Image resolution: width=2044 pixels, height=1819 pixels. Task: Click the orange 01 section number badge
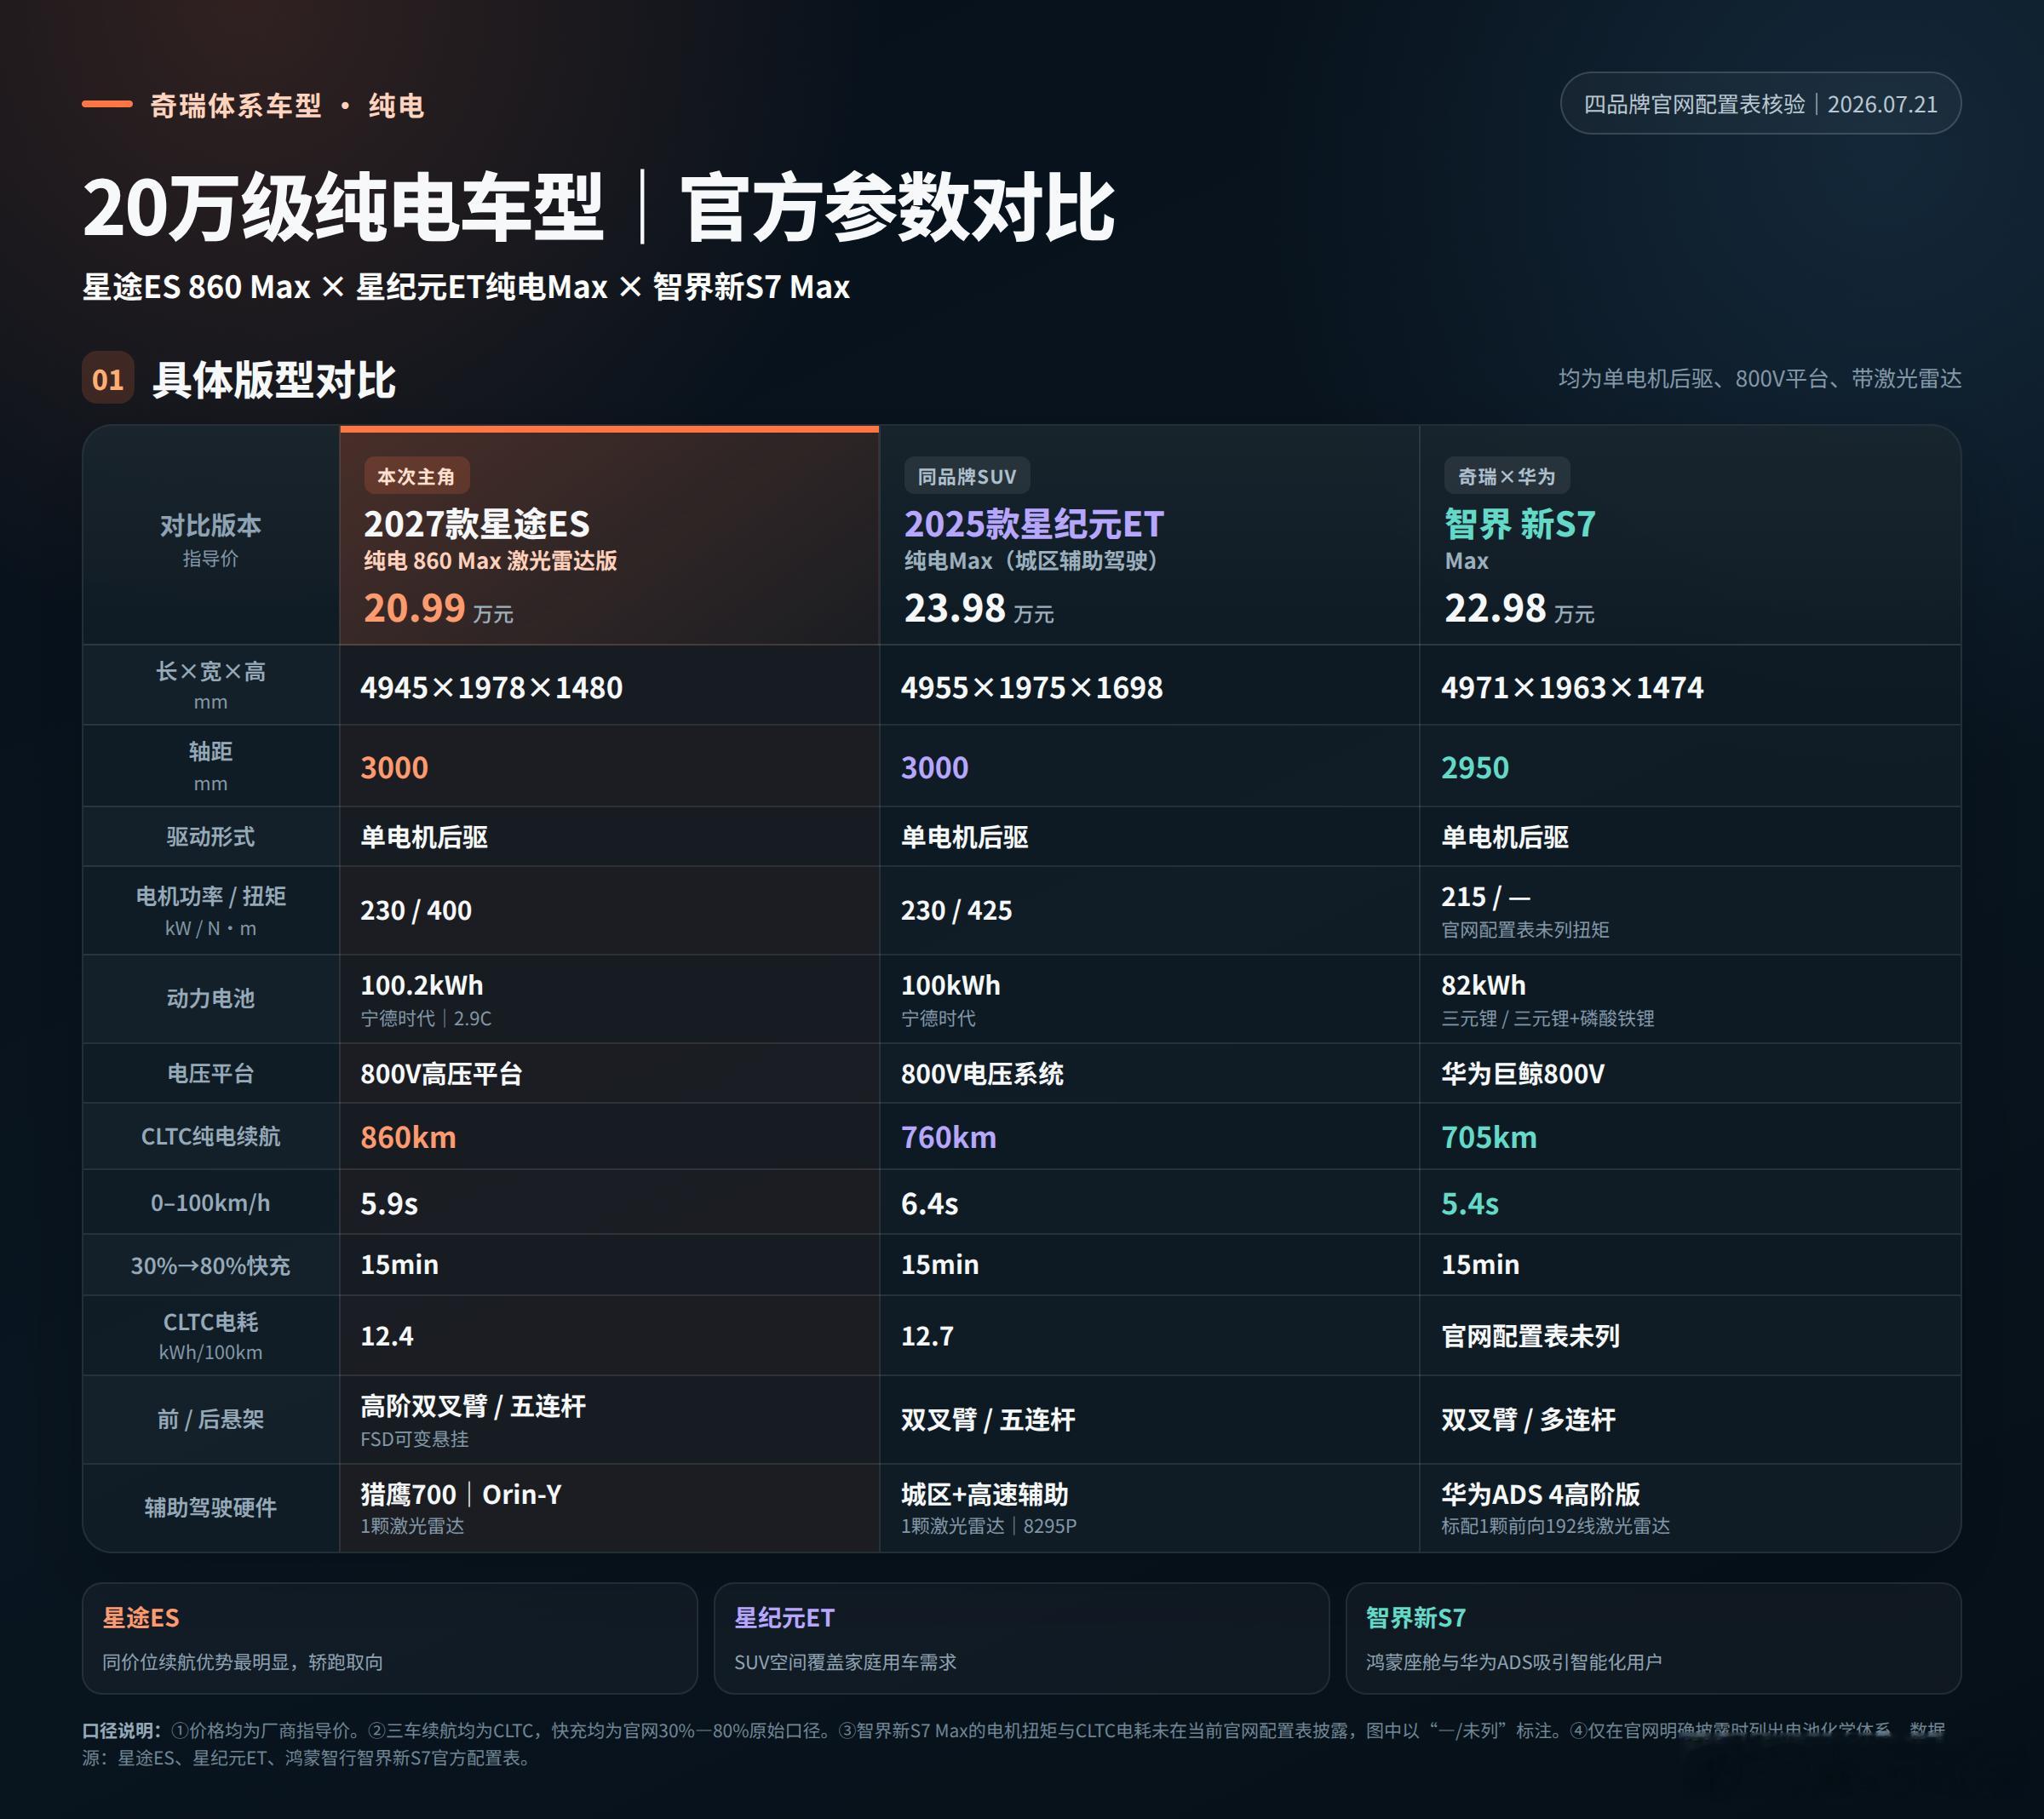point(108,379)
